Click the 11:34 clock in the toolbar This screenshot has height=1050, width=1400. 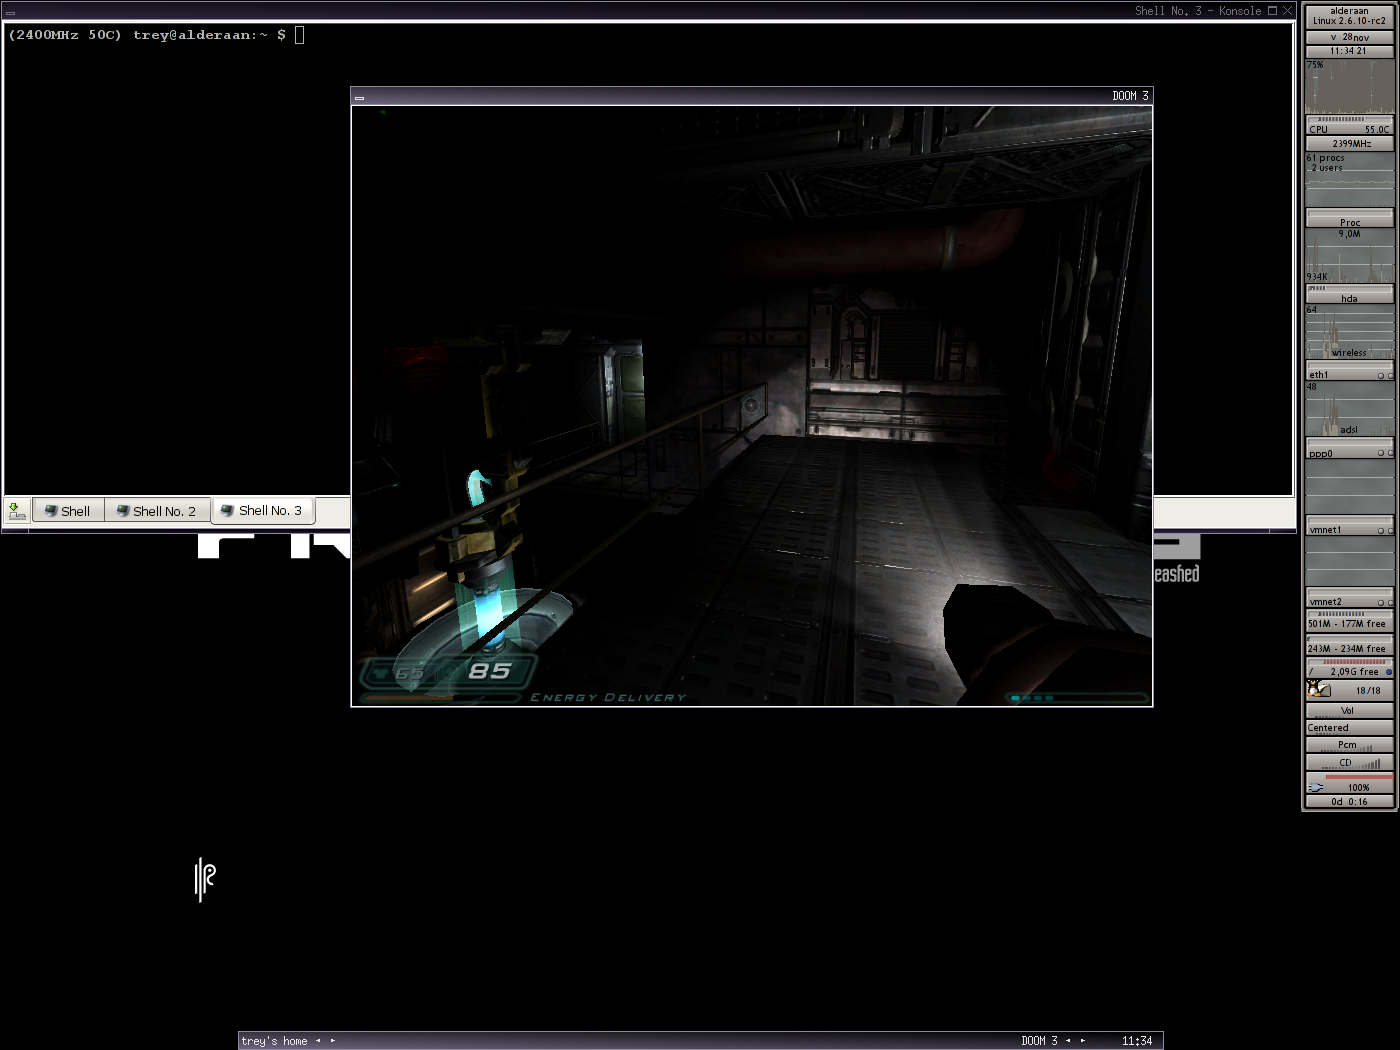coord(1137,1041)
